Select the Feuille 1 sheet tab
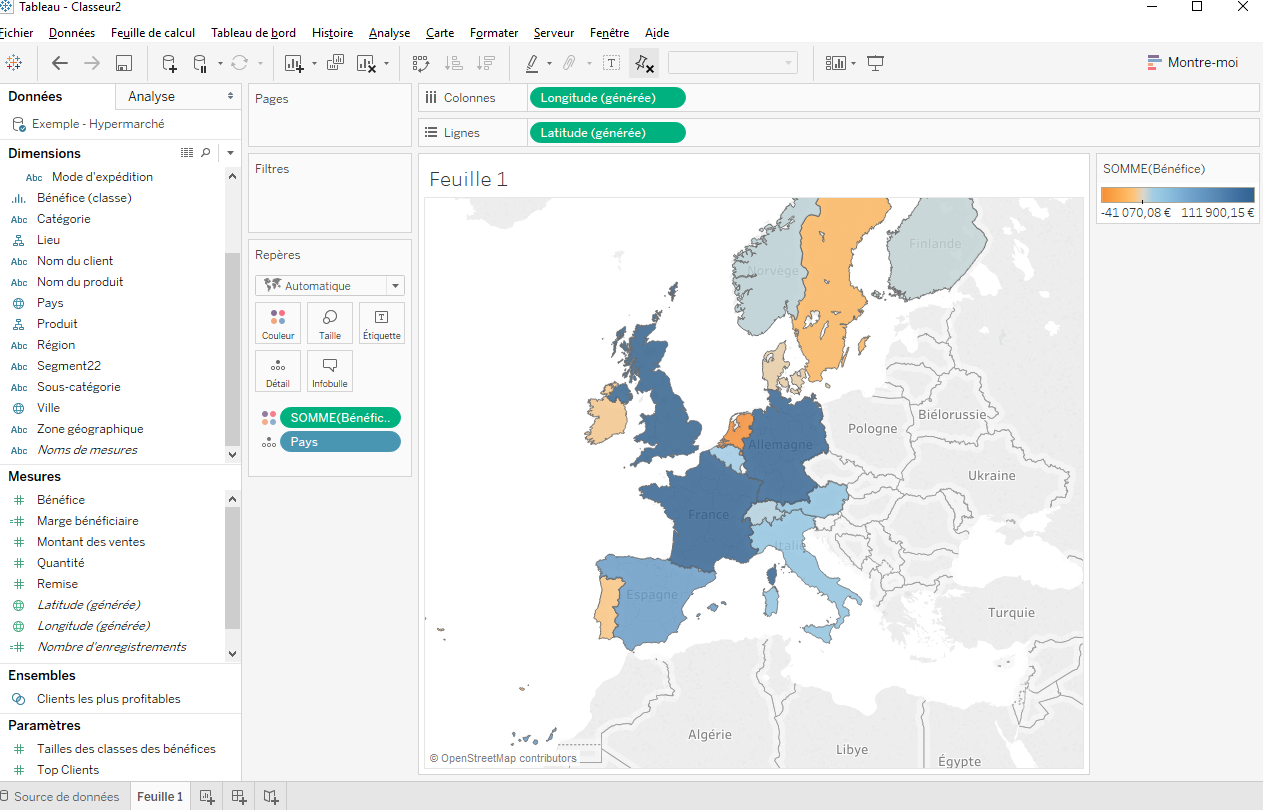Image resolution: width=1263 pixels, height=810 pixels. click(160, 797)
